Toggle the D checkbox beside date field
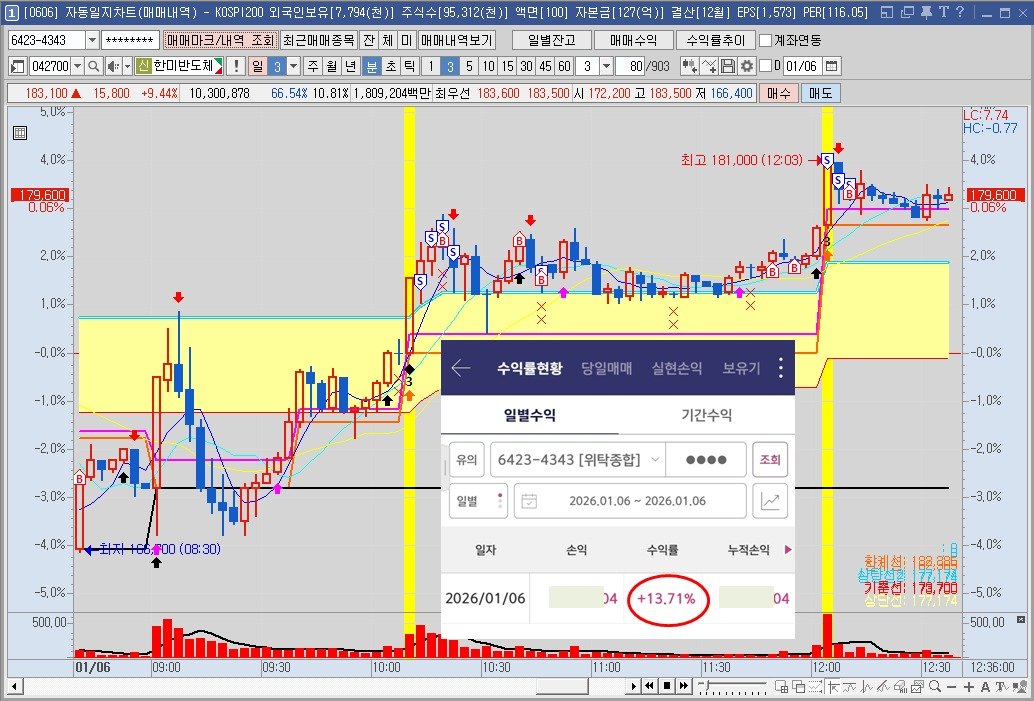Screen dimensions: 1034x701 click(765, 66)
